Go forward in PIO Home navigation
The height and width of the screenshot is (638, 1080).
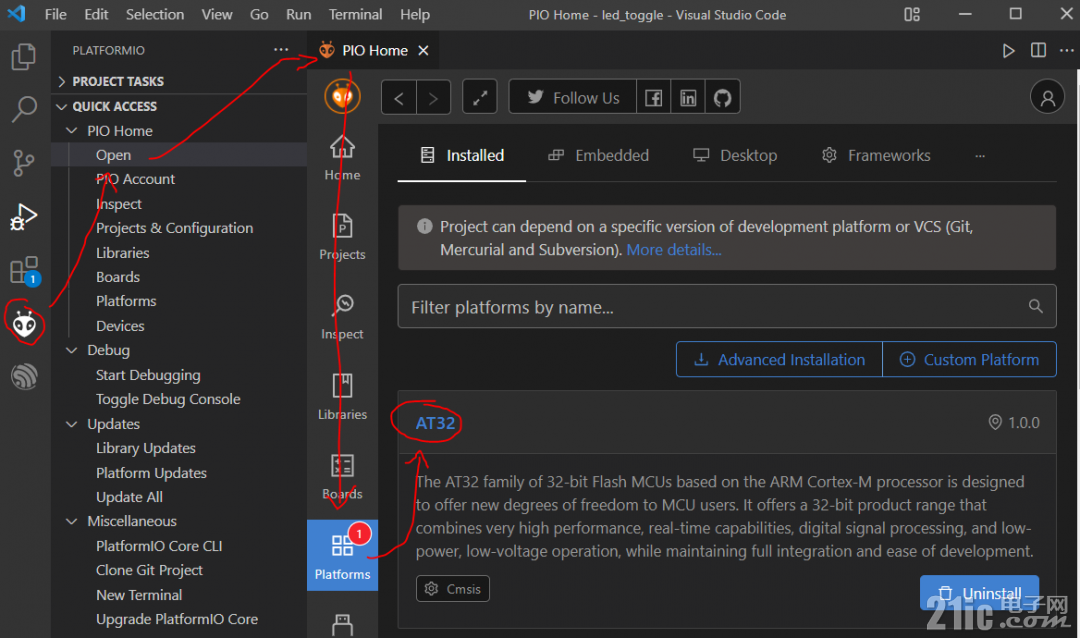(433, 98)
